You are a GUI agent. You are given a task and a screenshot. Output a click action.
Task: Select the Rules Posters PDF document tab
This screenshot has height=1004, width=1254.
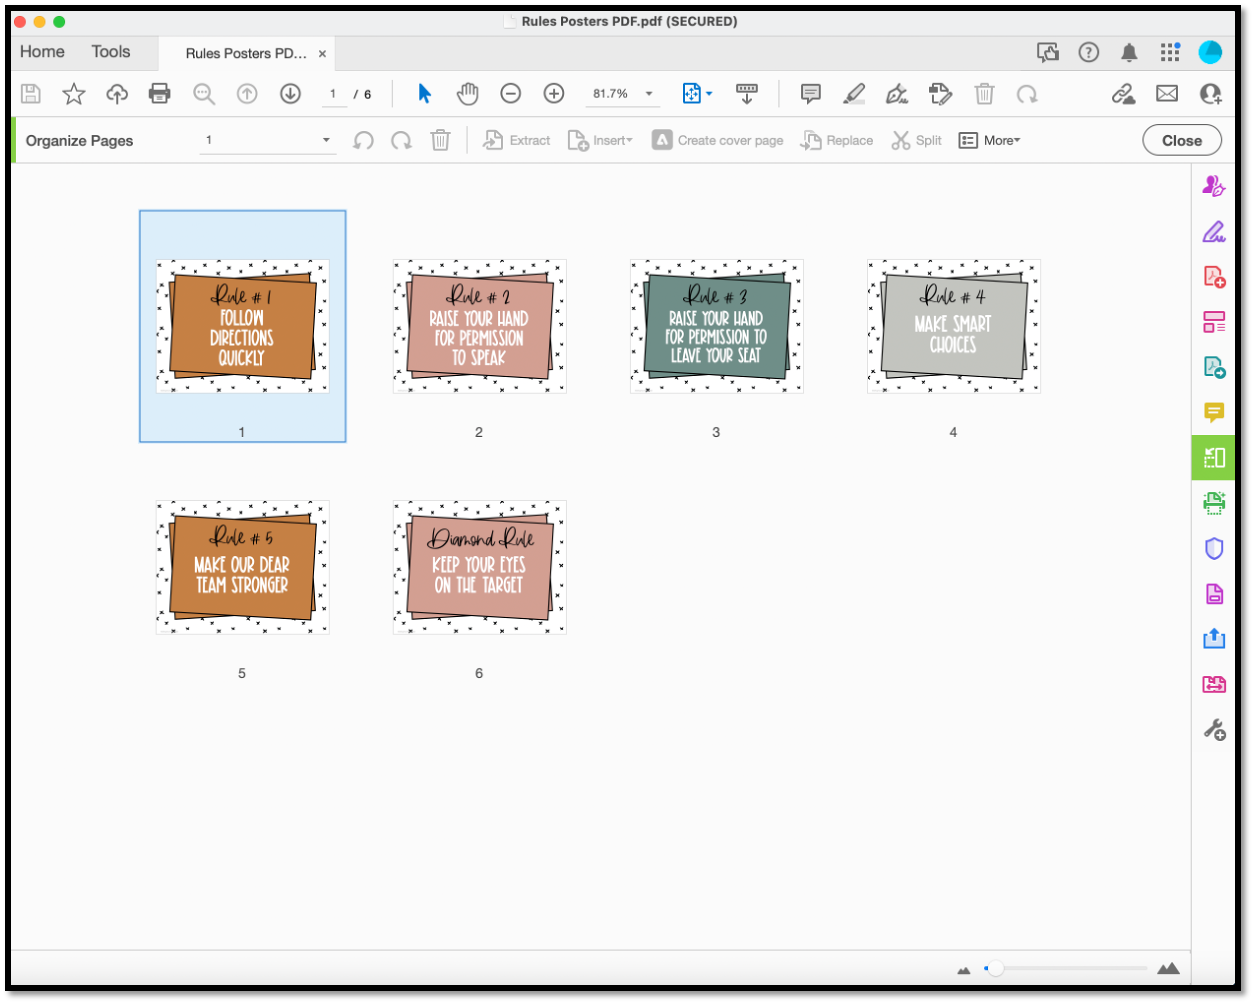246,54
